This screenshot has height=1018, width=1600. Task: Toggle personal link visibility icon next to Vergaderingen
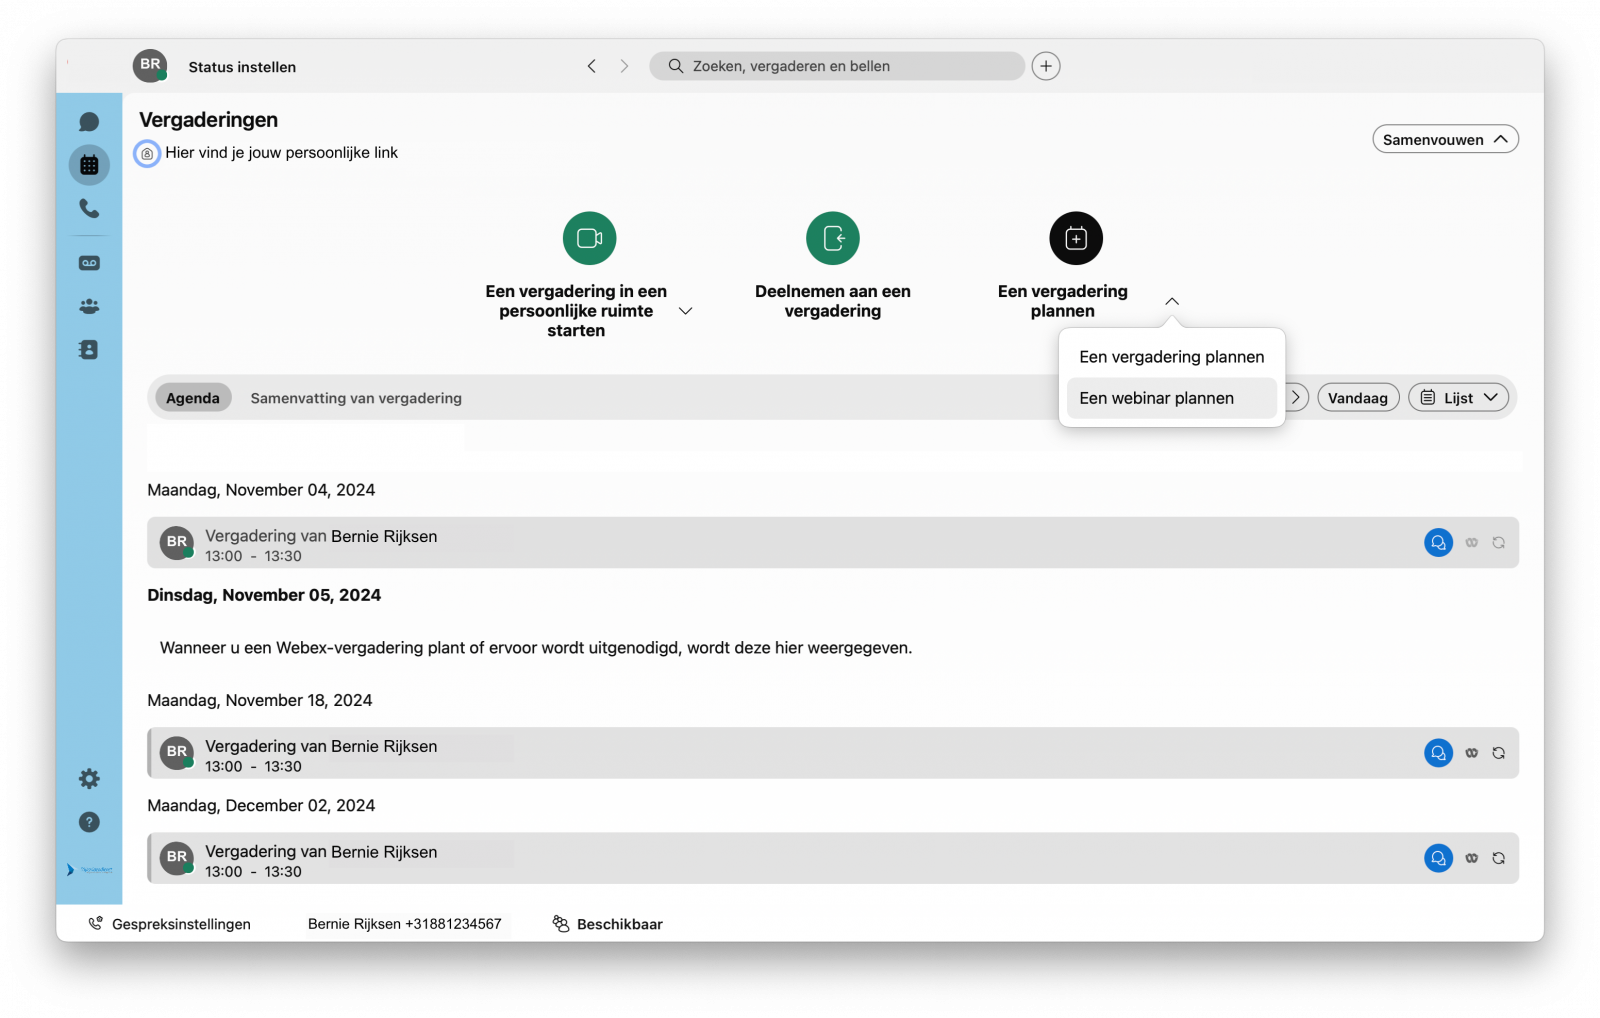click(x=147, y=153)
